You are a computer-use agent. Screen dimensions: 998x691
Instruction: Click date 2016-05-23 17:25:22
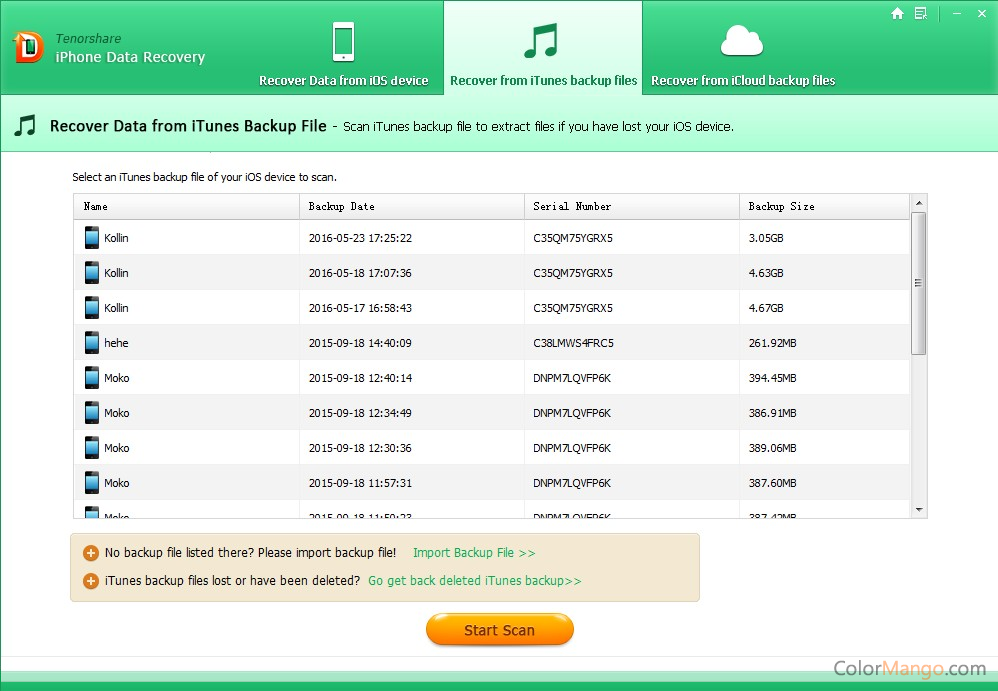360,238
